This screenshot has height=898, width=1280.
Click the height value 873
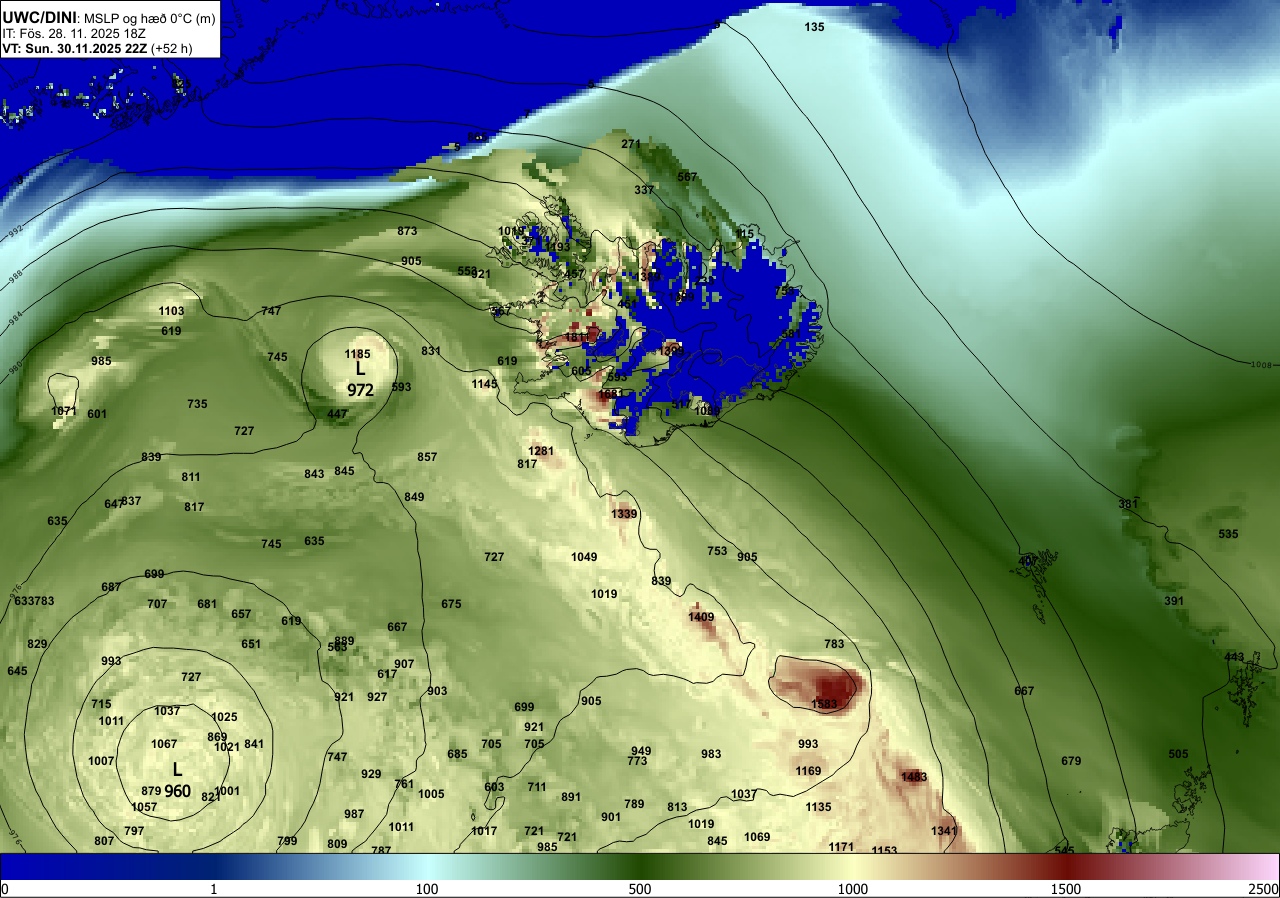pyautogui.click(x=407, y=231)
